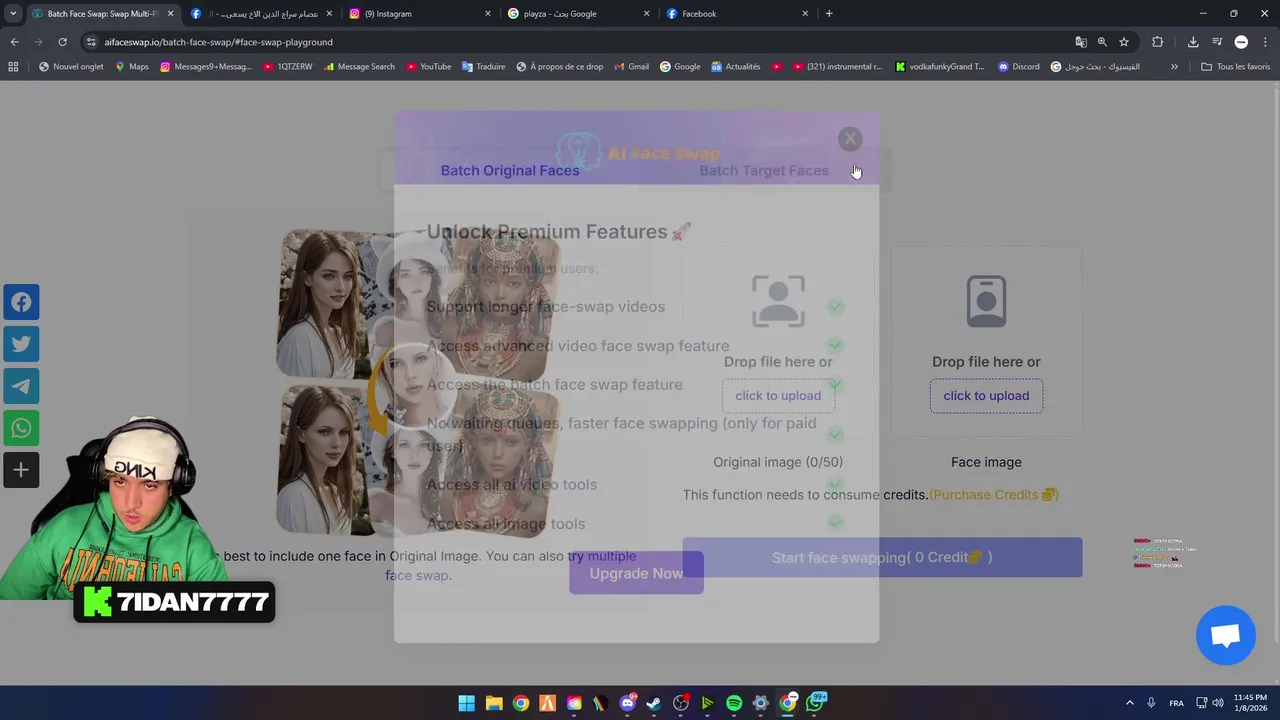This screenshot has height=720, width=1280.
Task: Open multiple face swap link
Action: click(x=511, y=565)
